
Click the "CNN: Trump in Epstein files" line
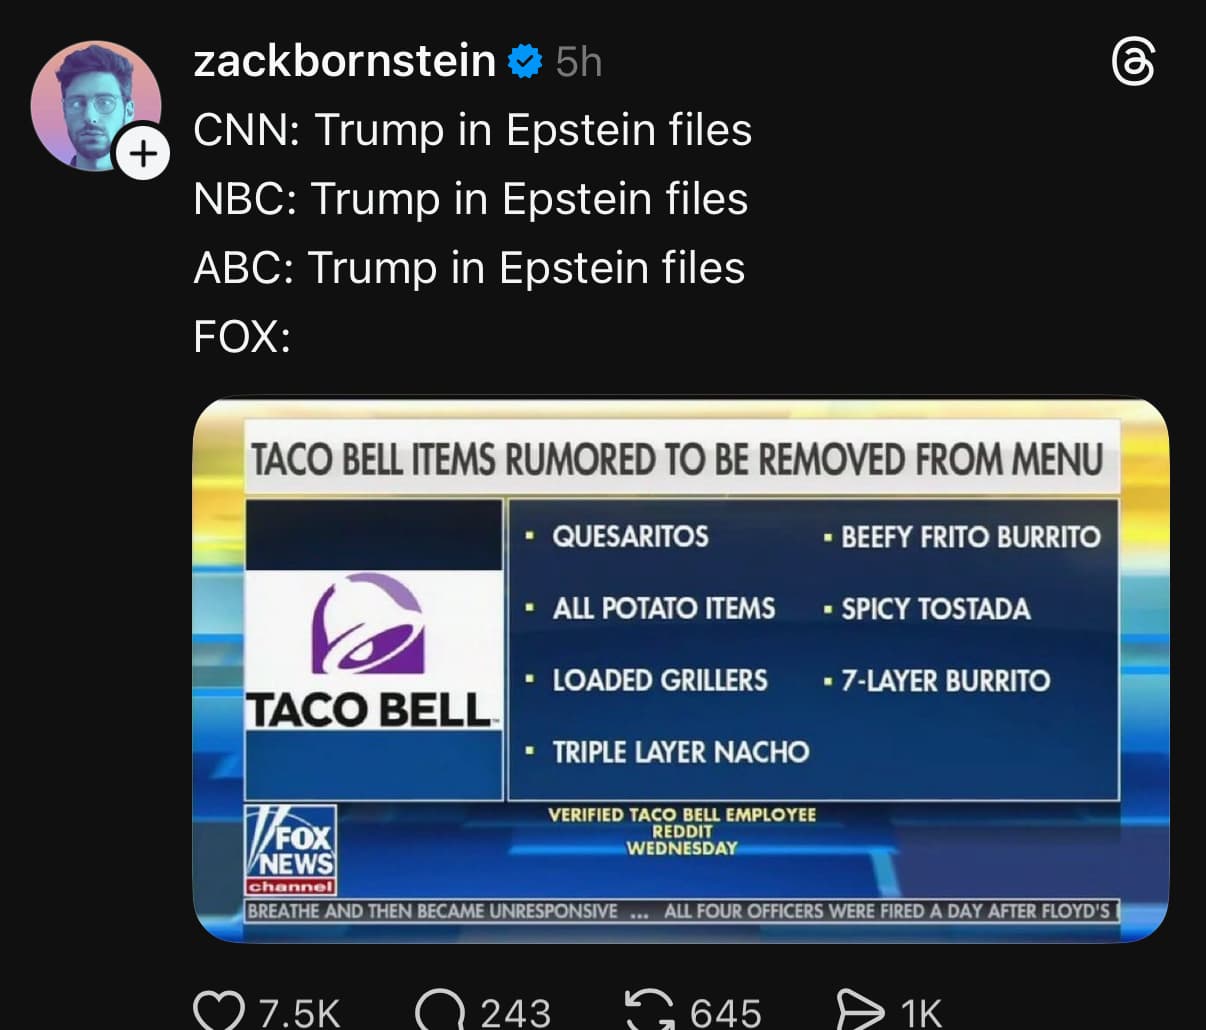click(x=472, y=130)
